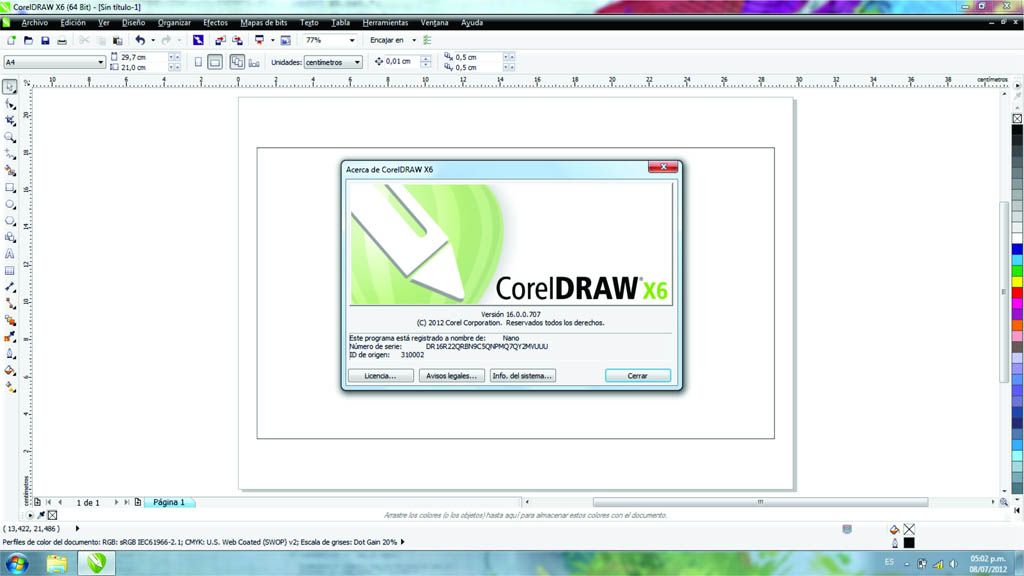This screenshot has width=1024, height=576.
Task: Expand the application launcher arrow
Action: 272,40
